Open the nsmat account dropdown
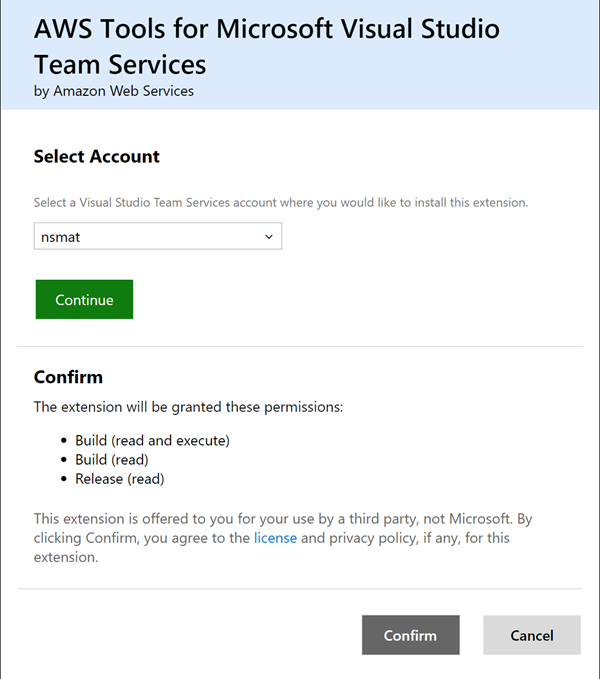This screenshot has width=600, height=679. (158, 236)
